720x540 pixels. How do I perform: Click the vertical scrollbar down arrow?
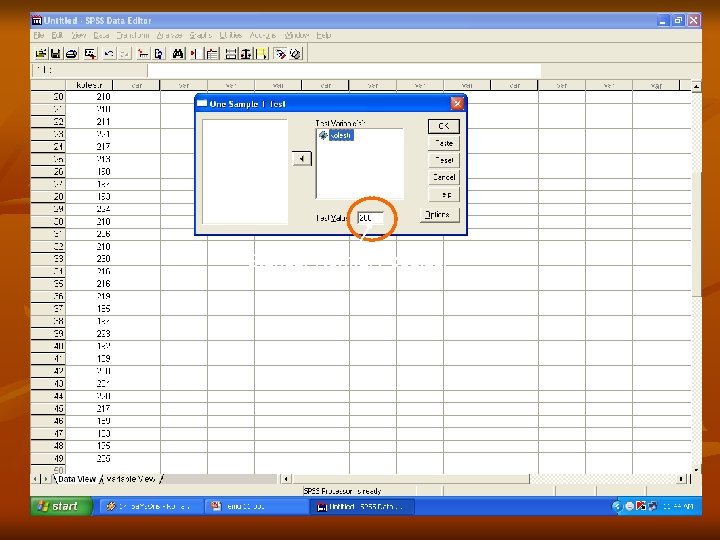click(x=697, y=469)
